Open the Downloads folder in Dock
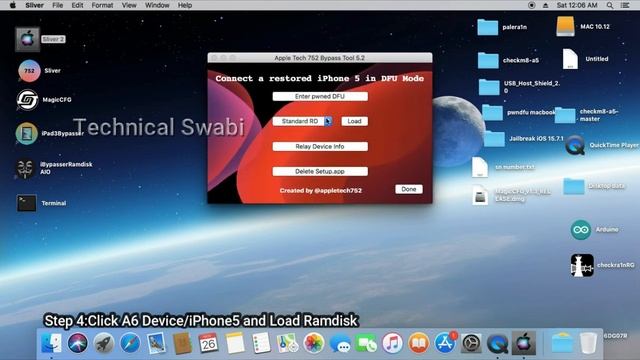Screen dimensions: 640x360 (562, 343)
